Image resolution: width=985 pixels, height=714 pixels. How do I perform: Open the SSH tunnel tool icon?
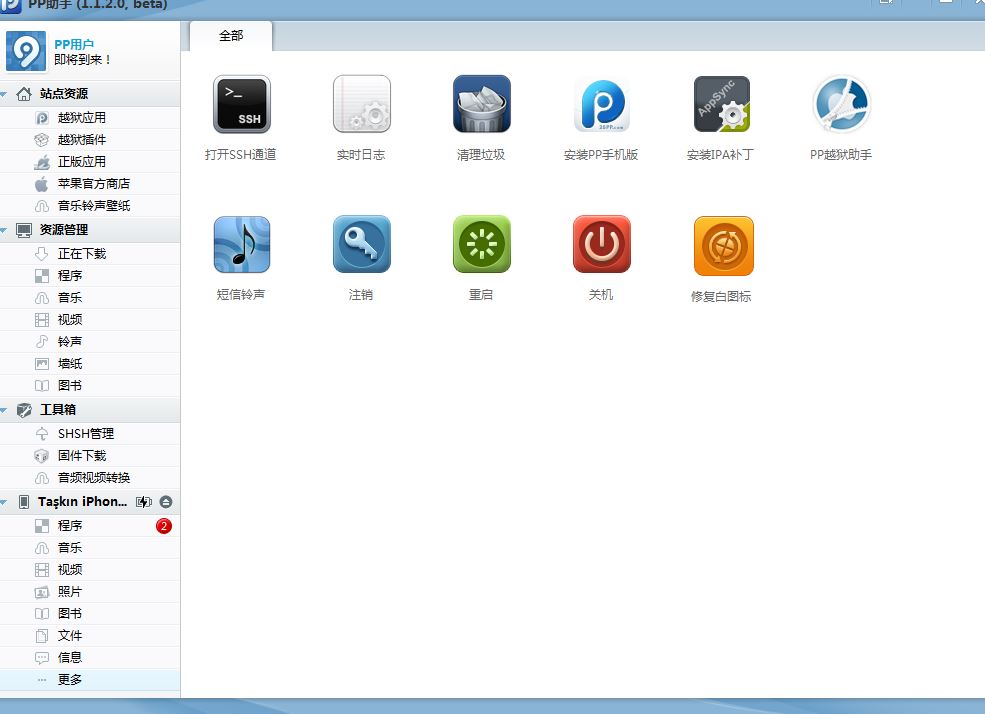tap(242, 104)
